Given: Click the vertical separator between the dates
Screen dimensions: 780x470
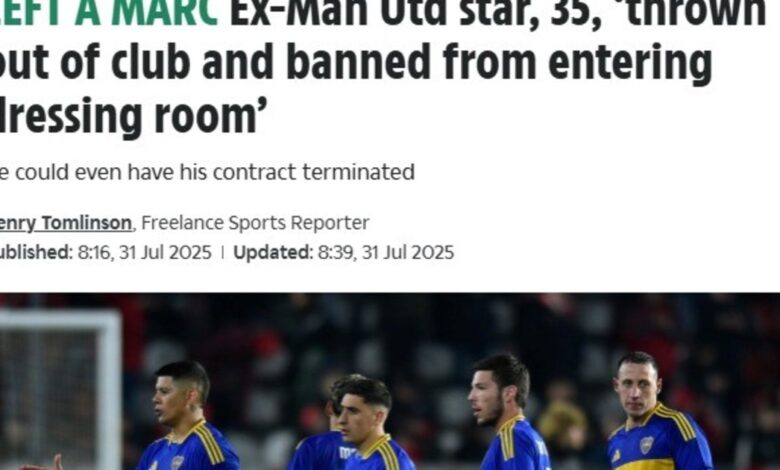Looking at the screenshot, I should (222, 252).
